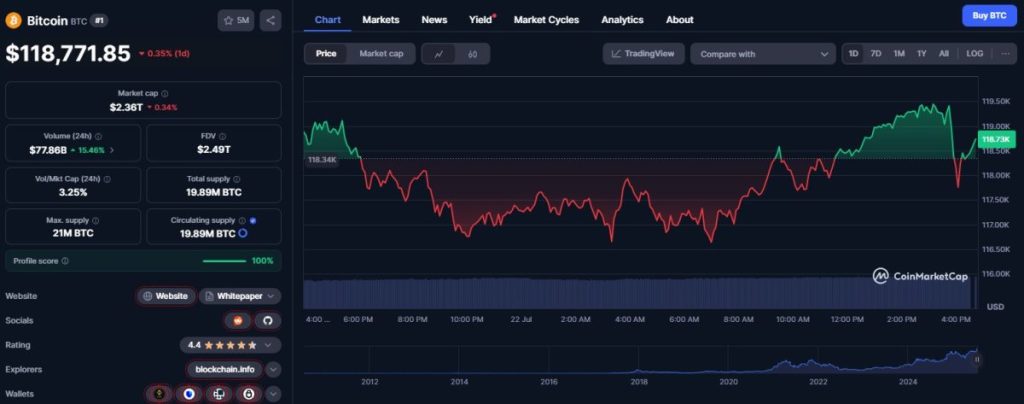Click the volume bars under the chart

[x=639, y=294]
